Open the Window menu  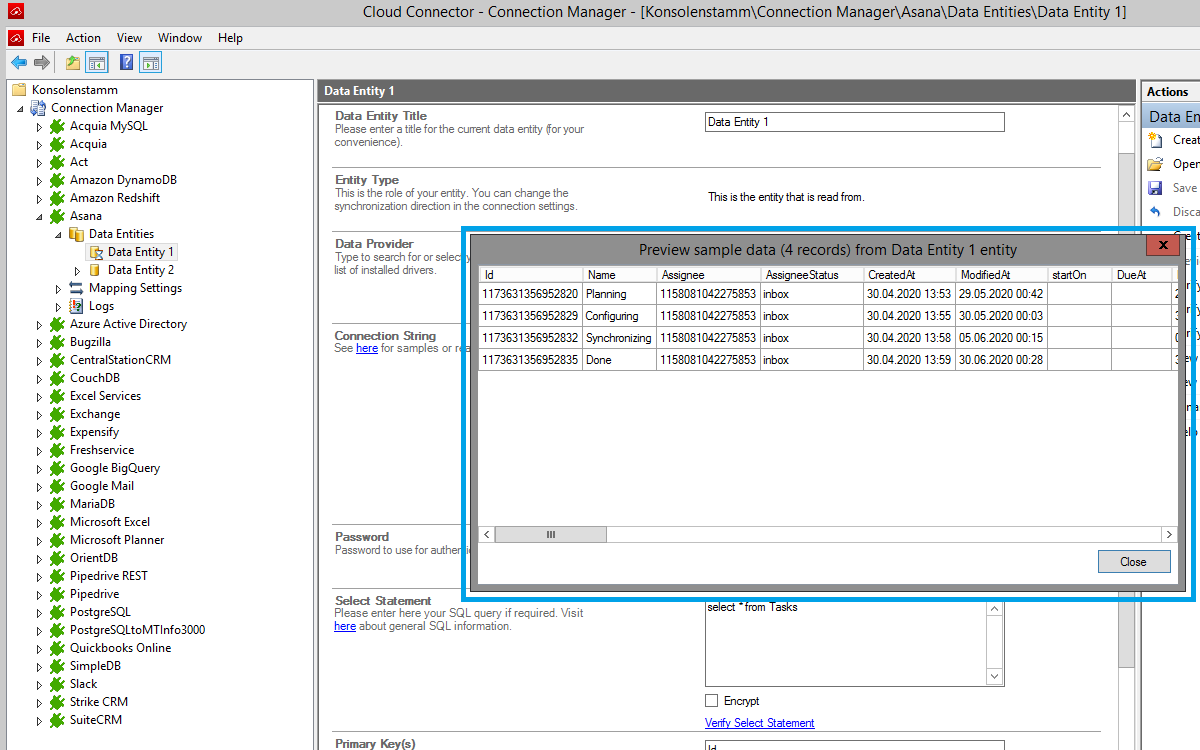tap(180, 38)
